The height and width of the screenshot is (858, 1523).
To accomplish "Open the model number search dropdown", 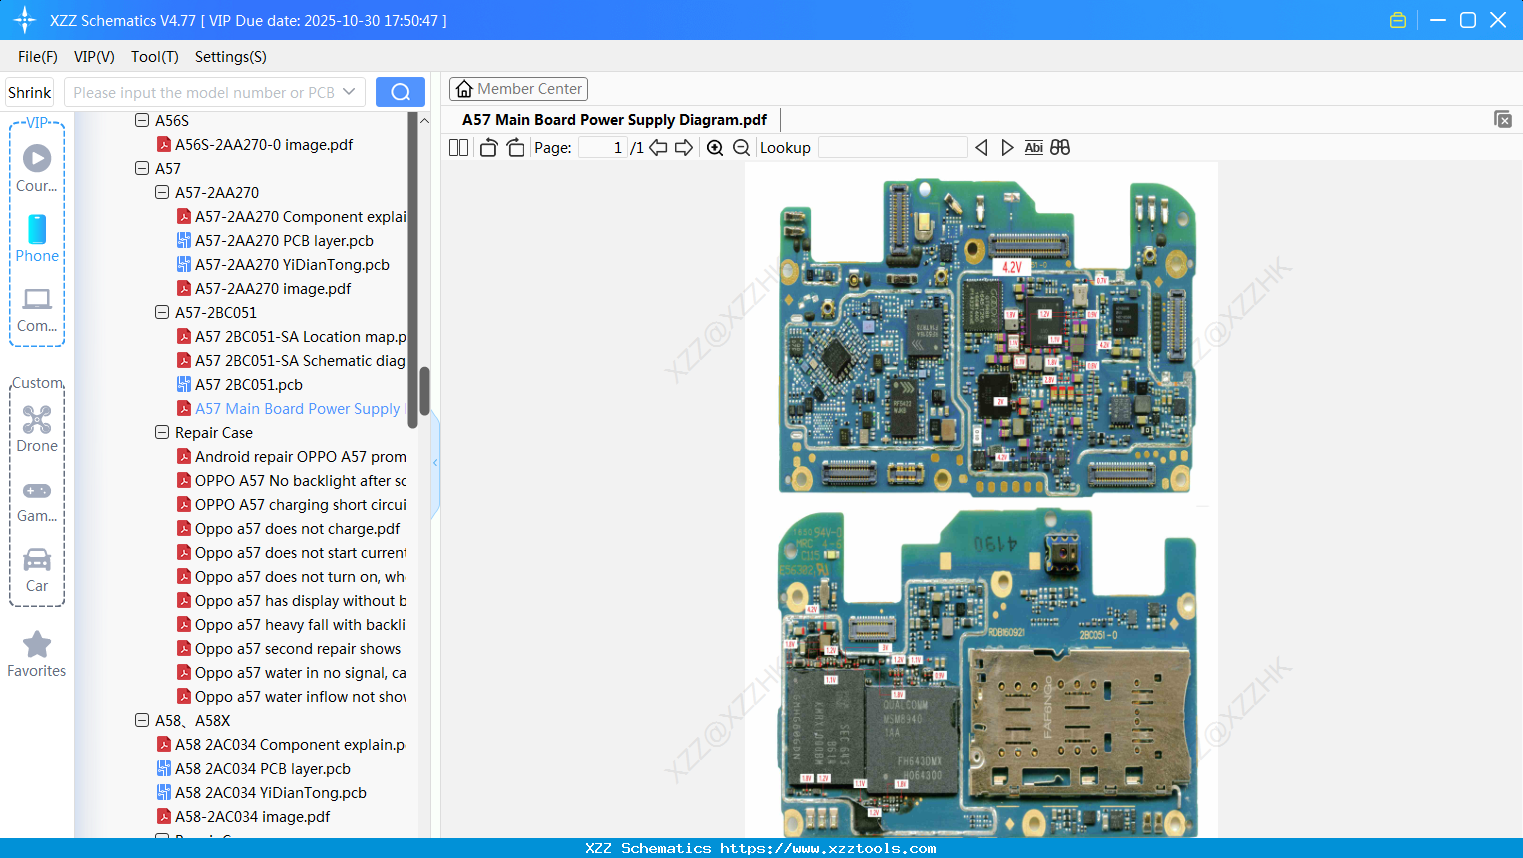I will (347, 91).
